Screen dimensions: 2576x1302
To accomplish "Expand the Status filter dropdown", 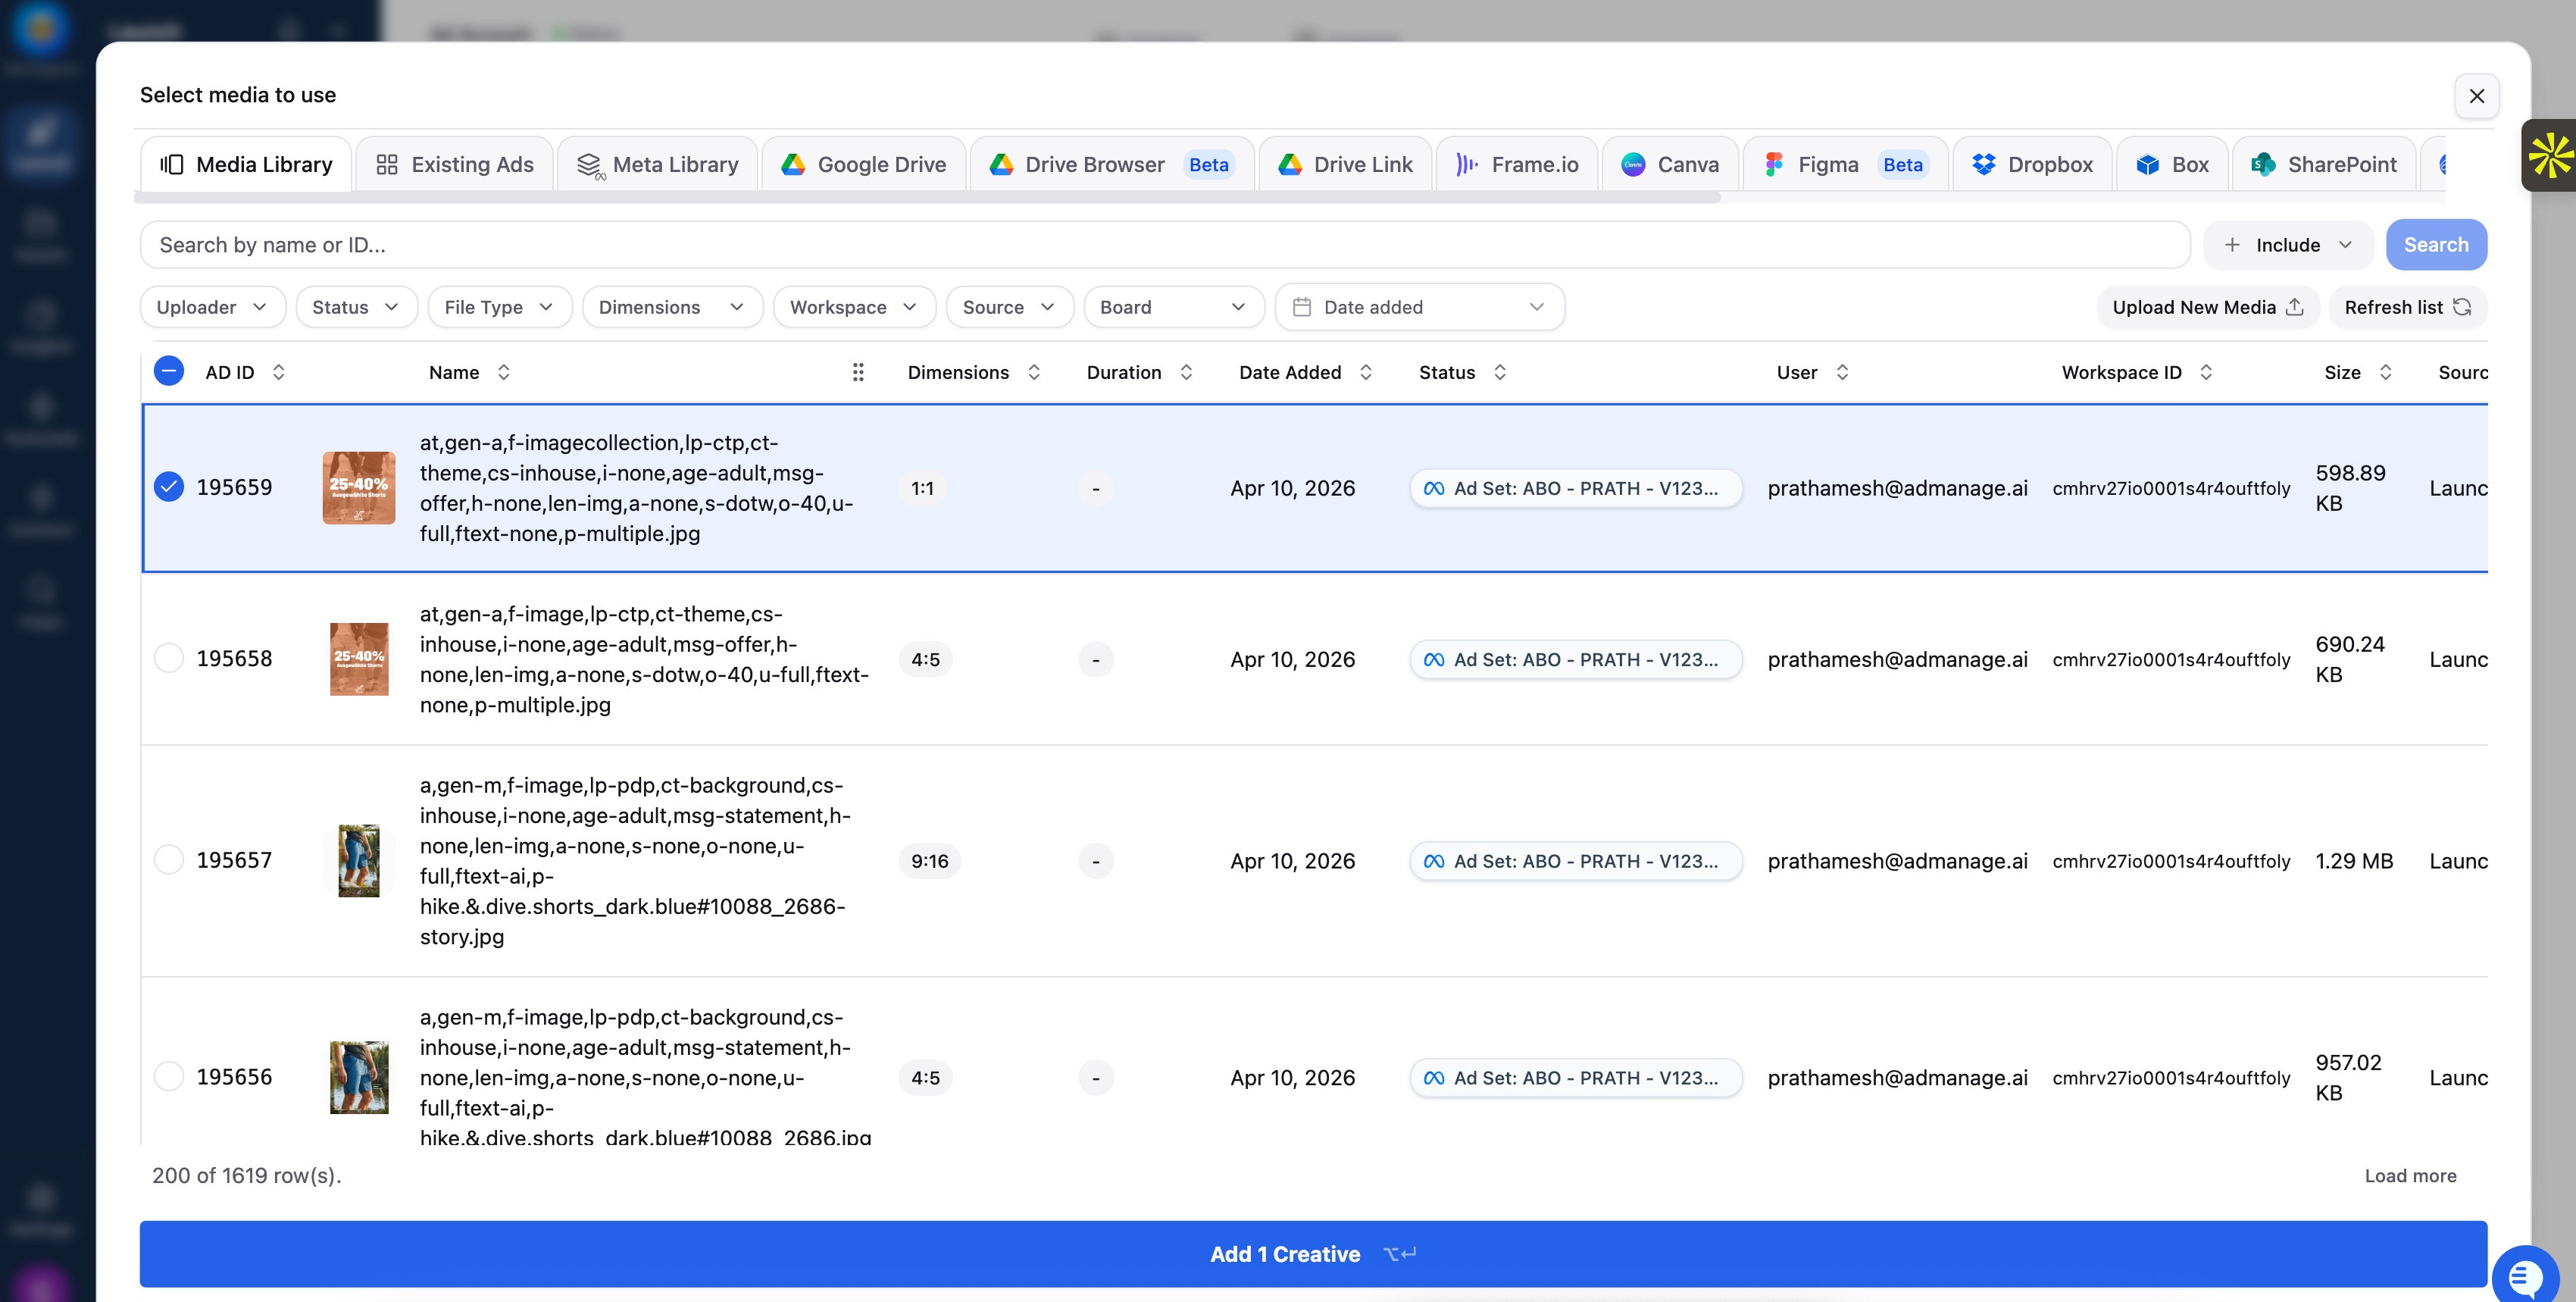I will pos(355,307).
